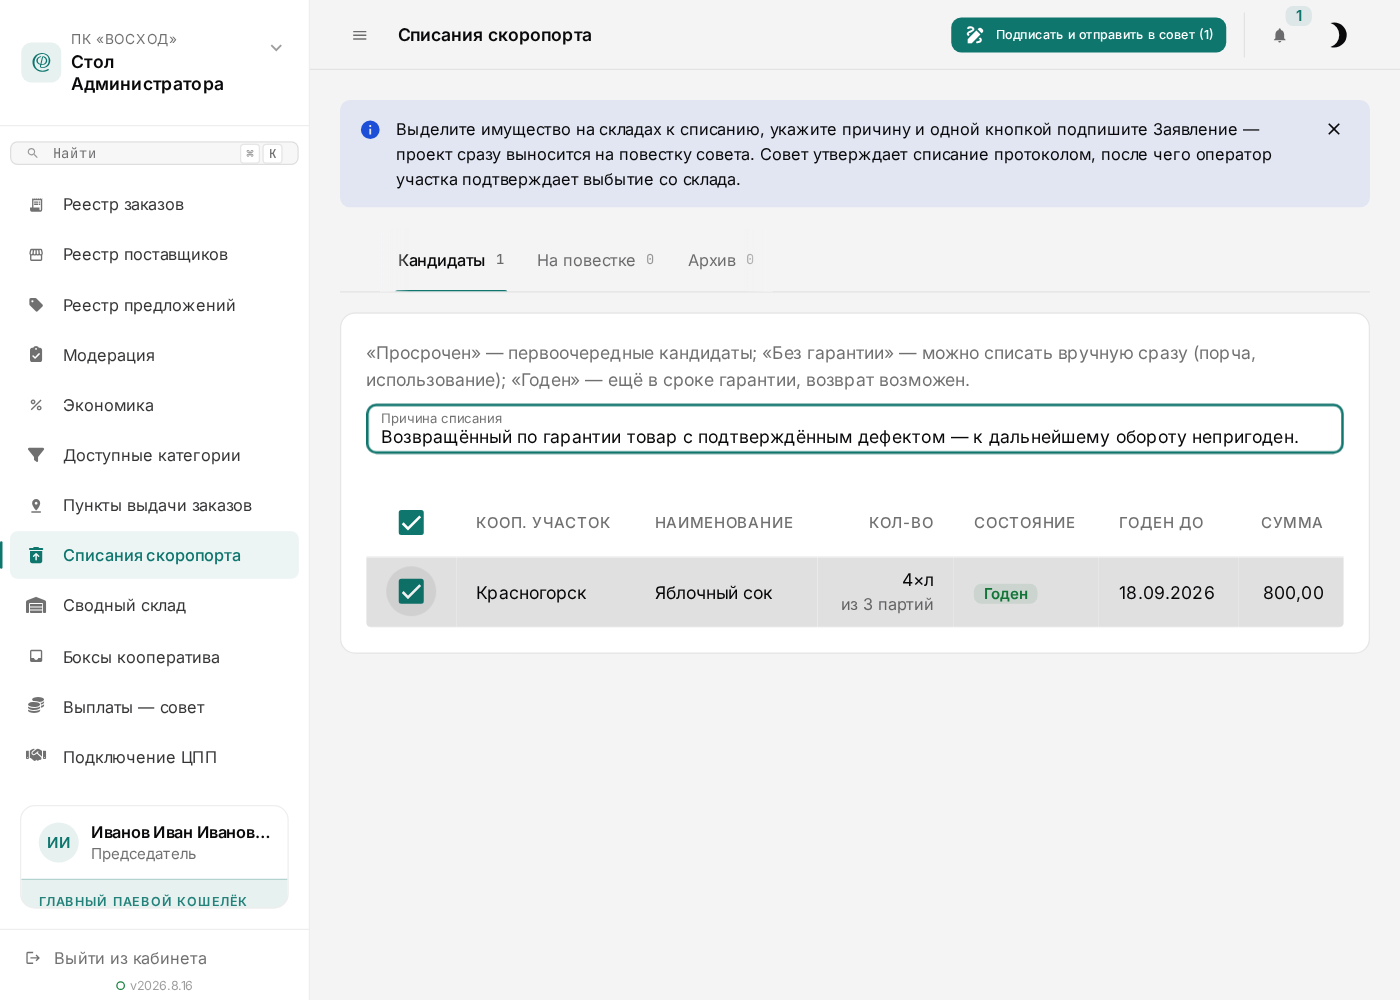The width and height of the screenshot is (1400, 1000).
Task: Click the magnifier icon in search field
Action: click(33, 153)
